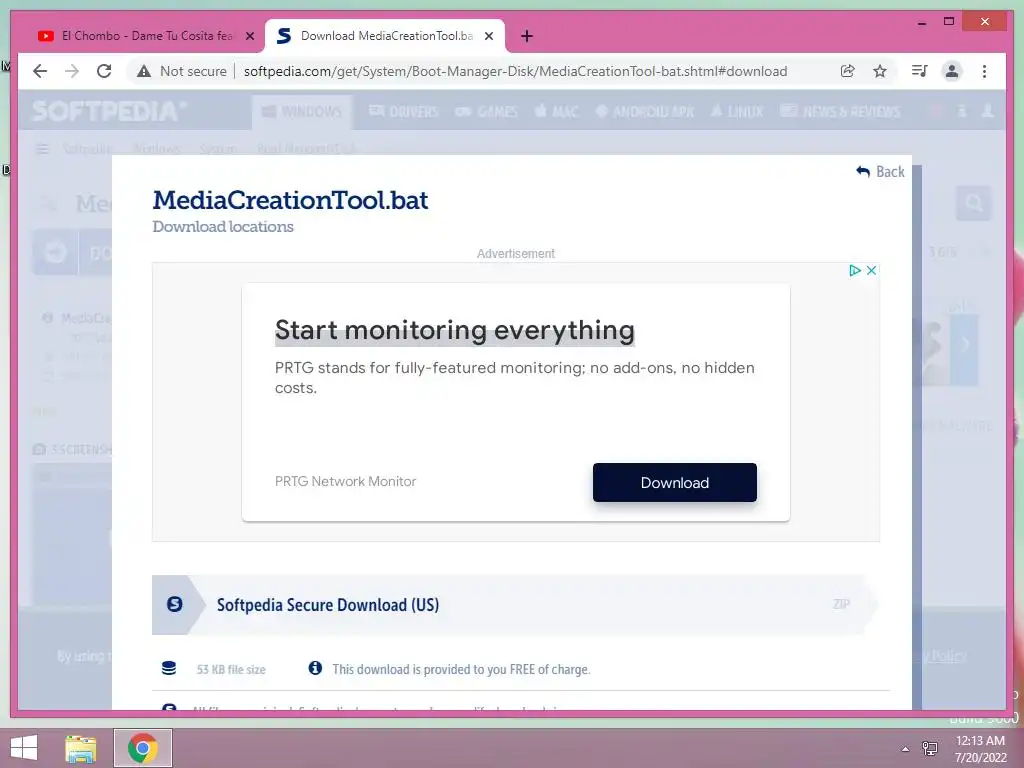Open the Mac section in Softpedia nav
Image resolution: width=1024 pixels, height=768 pixels.
pyautogui.click(x=556, y=112)
